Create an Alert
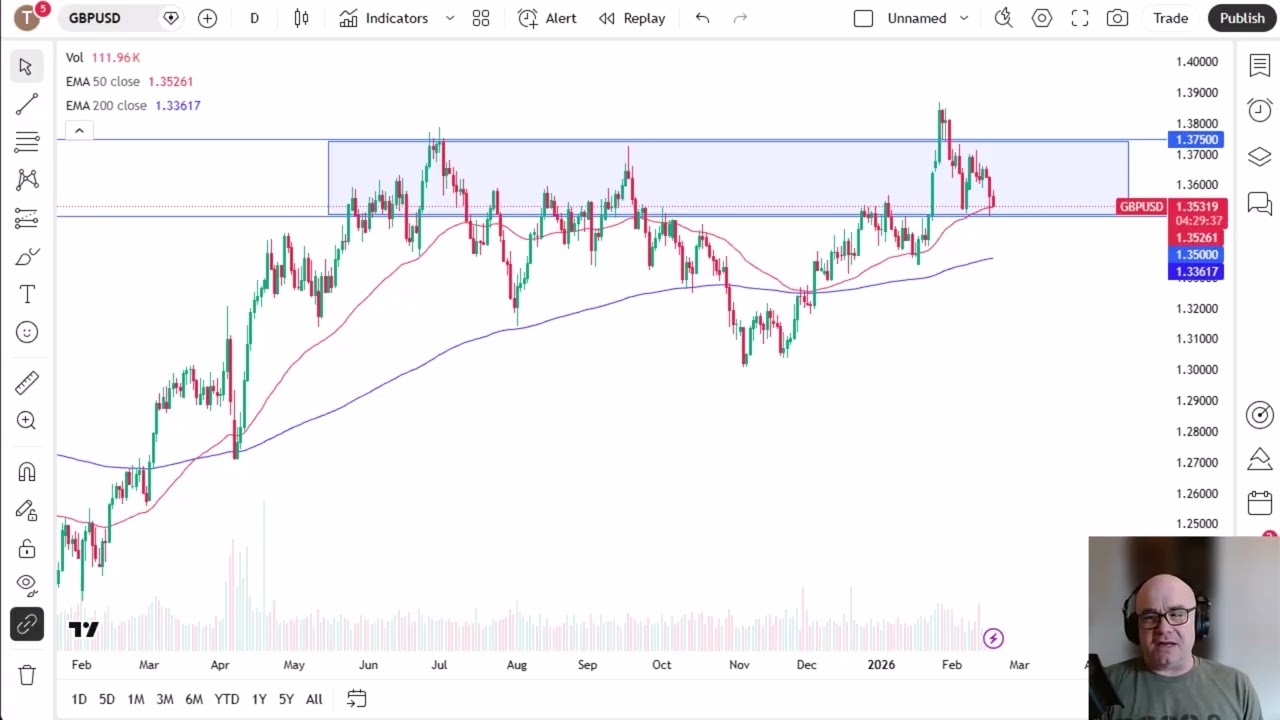The image size is (1280, 720). click(x=547, y=18)
